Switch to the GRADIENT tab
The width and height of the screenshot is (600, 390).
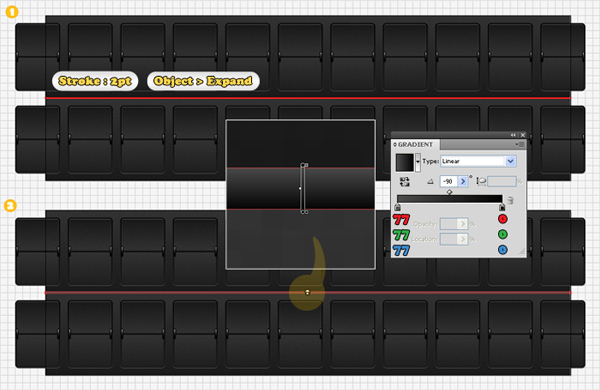pos(415,145)
